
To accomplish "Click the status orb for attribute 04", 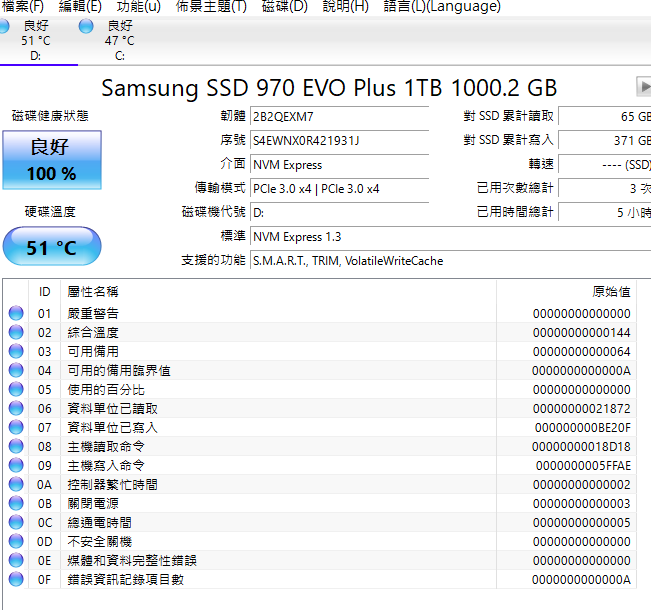I will pyautogui.click(x=16, y=370).
